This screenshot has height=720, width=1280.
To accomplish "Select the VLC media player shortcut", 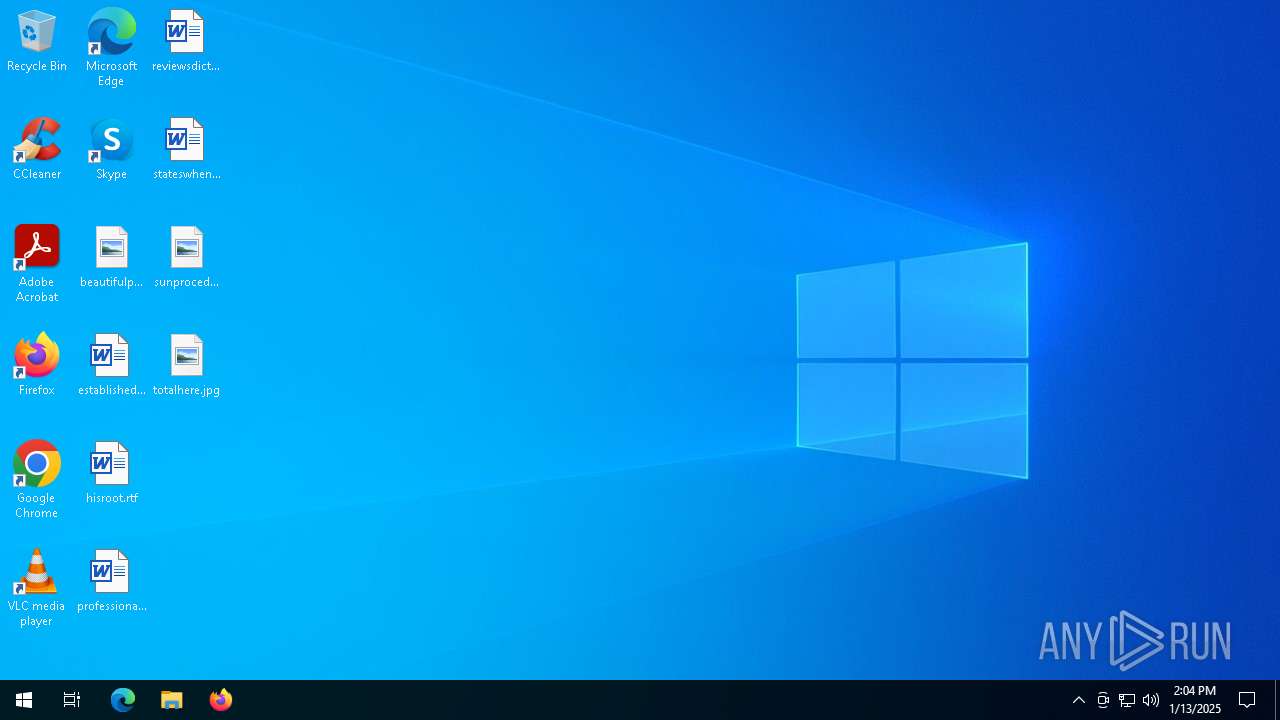I will pyautogui.click(x=37, y=588).
